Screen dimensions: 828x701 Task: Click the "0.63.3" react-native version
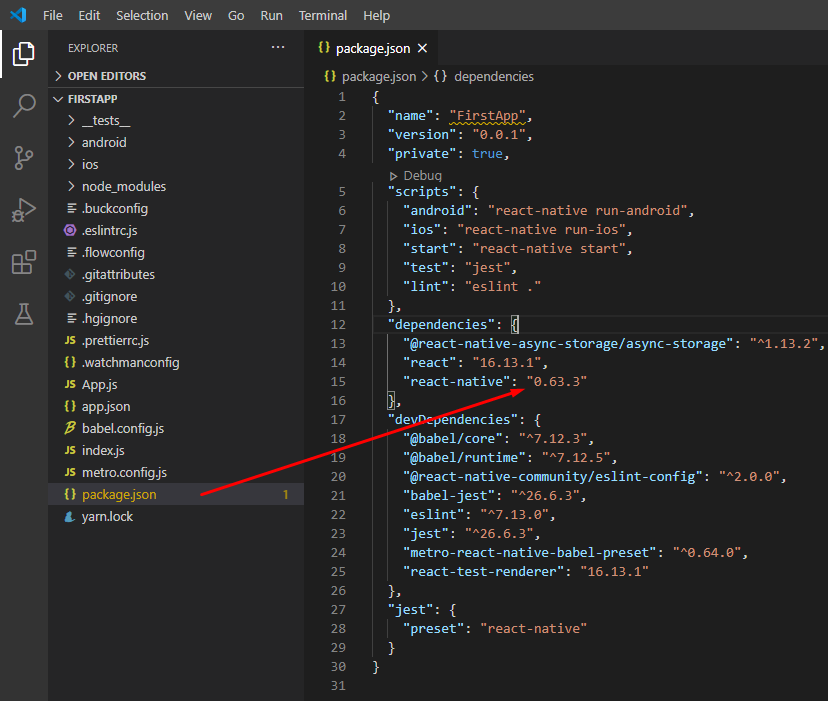click(x=557, y=381)
